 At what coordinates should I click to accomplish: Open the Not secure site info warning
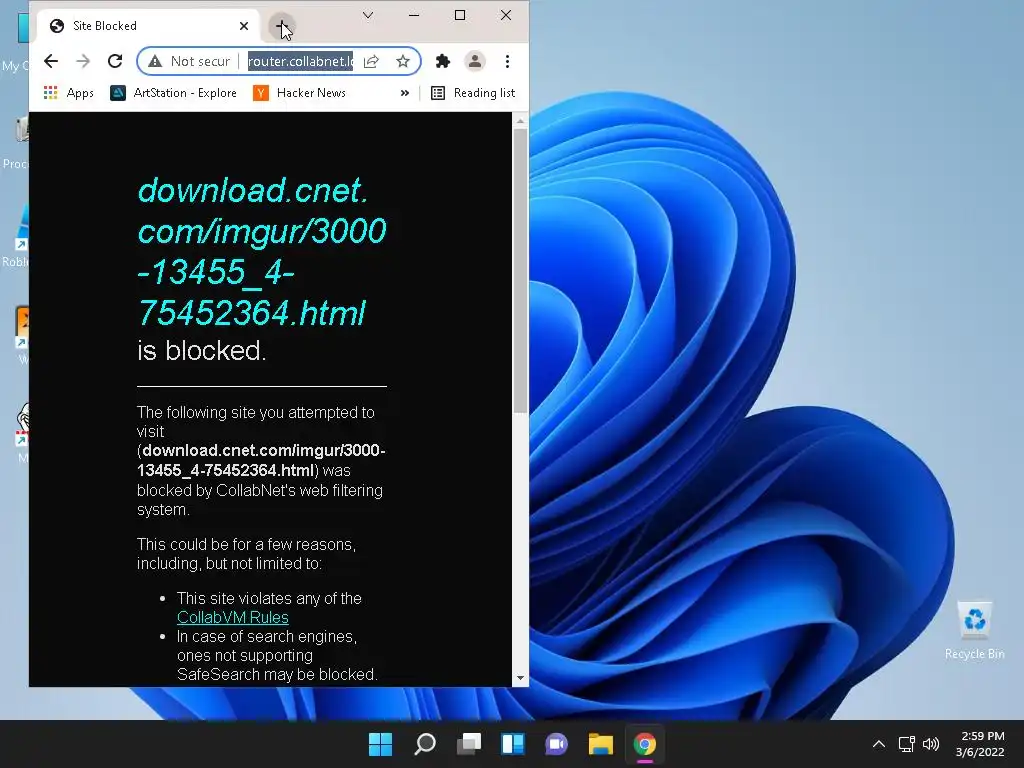pyautogui.click(x=189, y=61)
